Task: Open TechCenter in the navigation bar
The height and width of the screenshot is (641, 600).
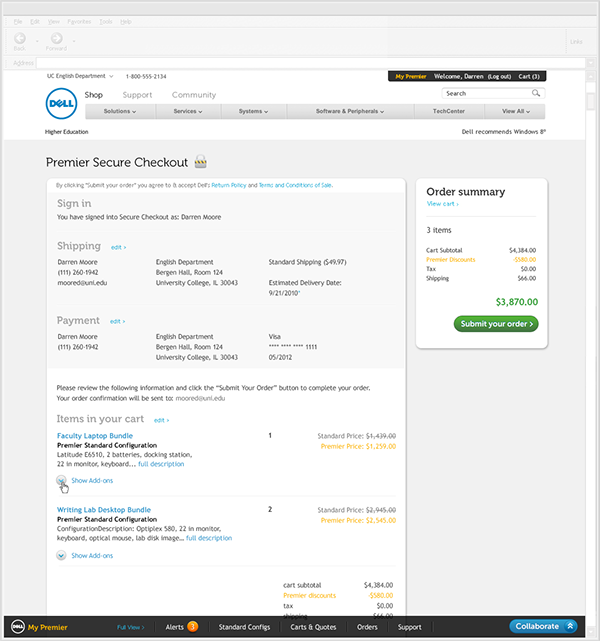Action: (449, 111)
